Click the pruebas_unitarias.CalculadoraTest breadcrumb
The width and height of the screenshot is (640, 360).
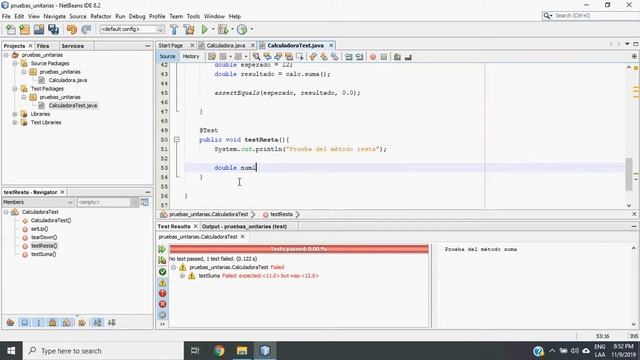coord(209,214)
